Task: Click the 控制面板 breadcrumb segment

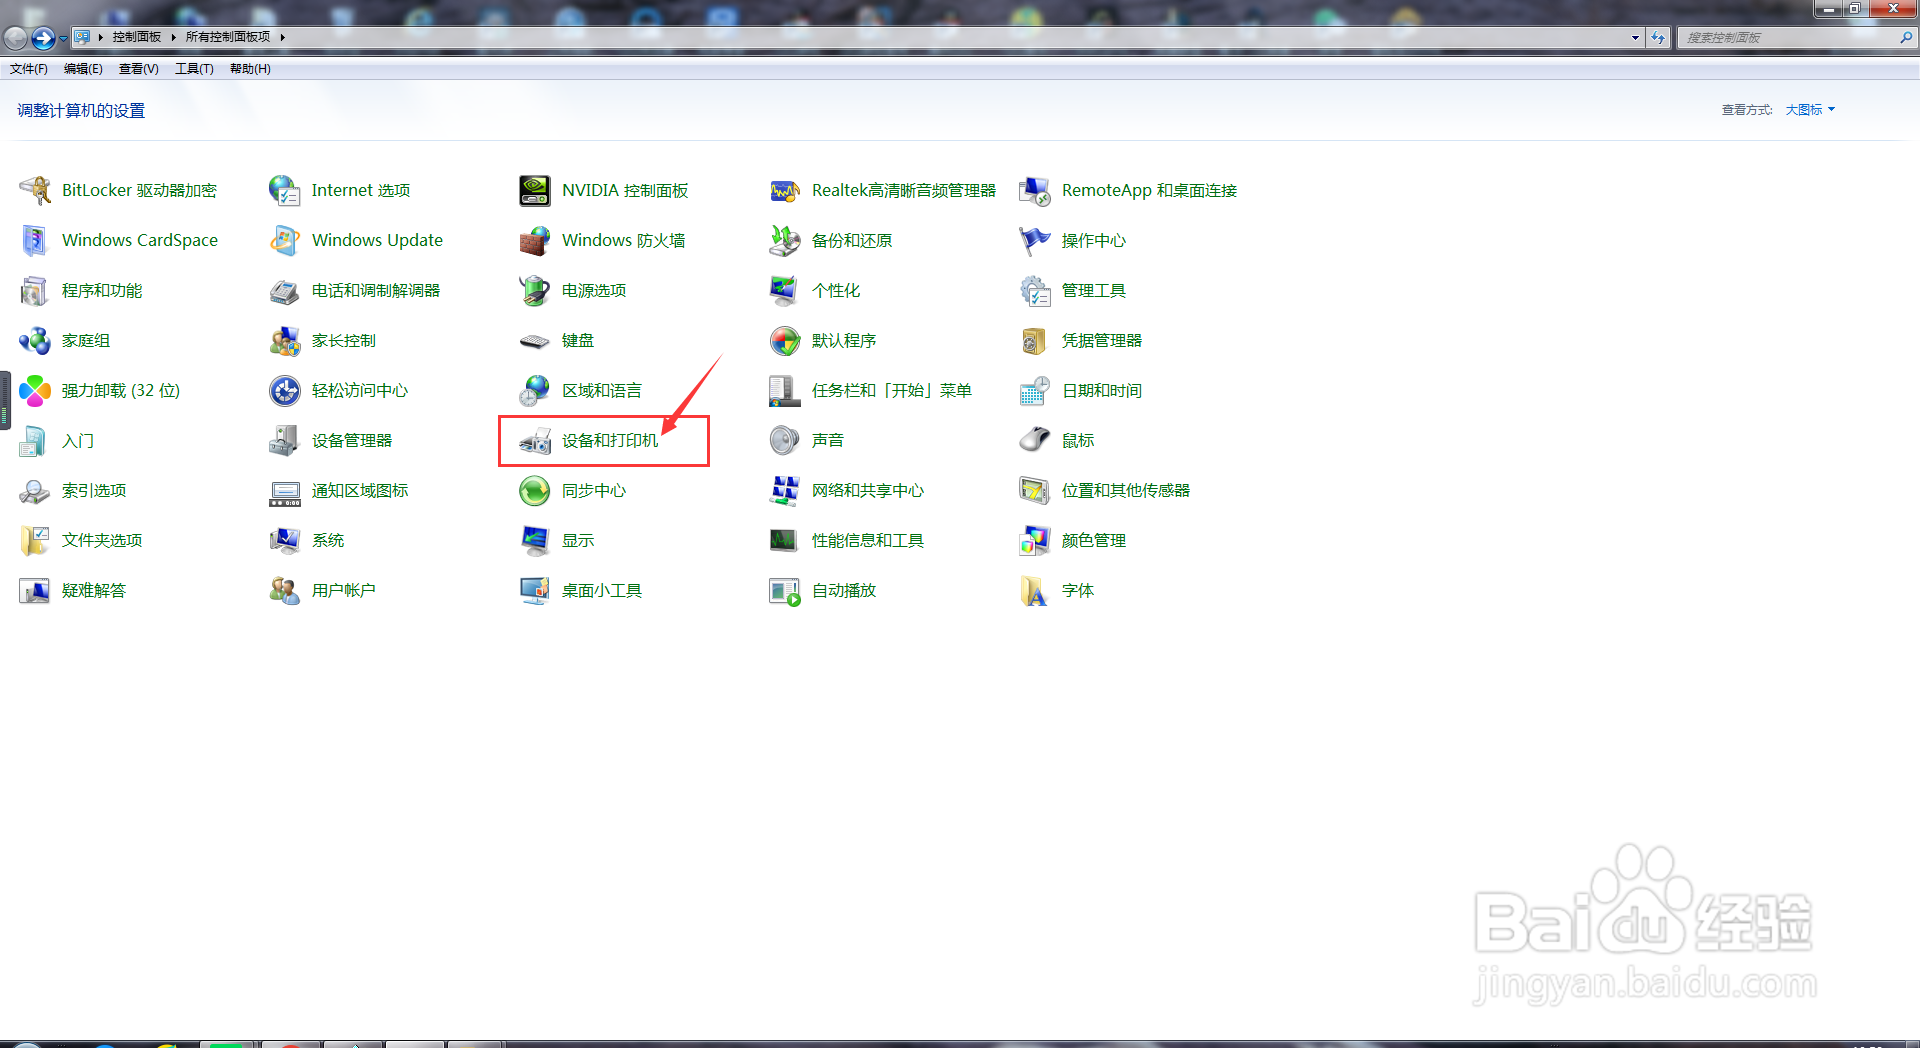Action: [x=137, y=37]
